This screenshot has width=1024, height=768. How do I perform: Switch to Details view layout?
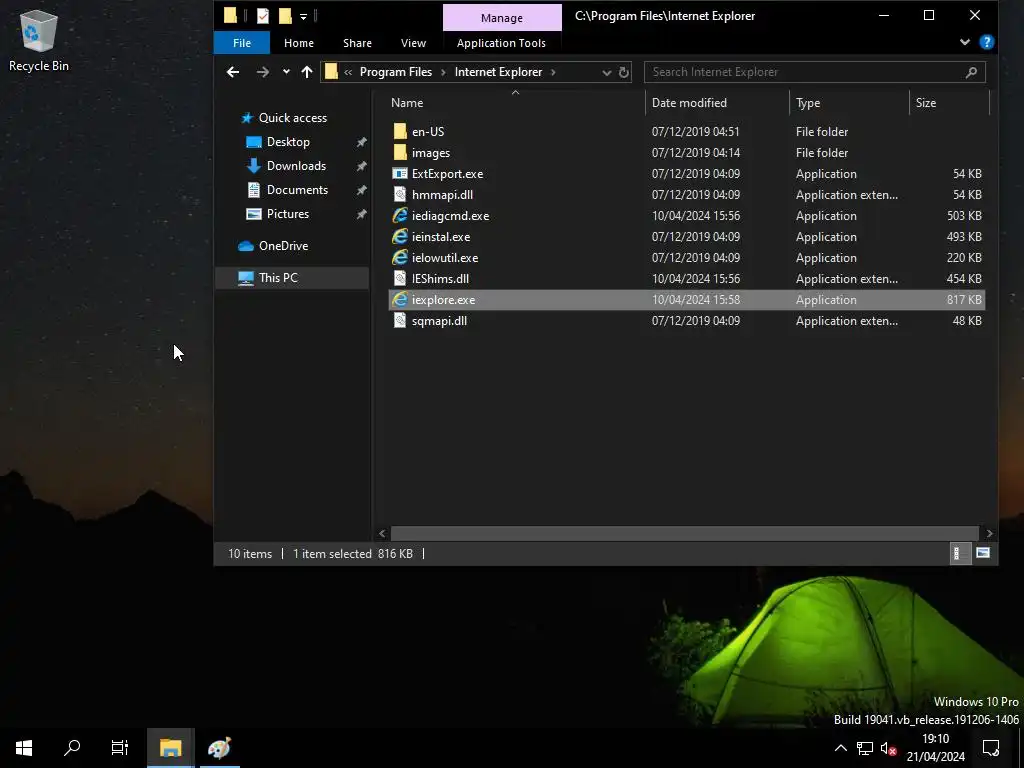pos(958,554)
